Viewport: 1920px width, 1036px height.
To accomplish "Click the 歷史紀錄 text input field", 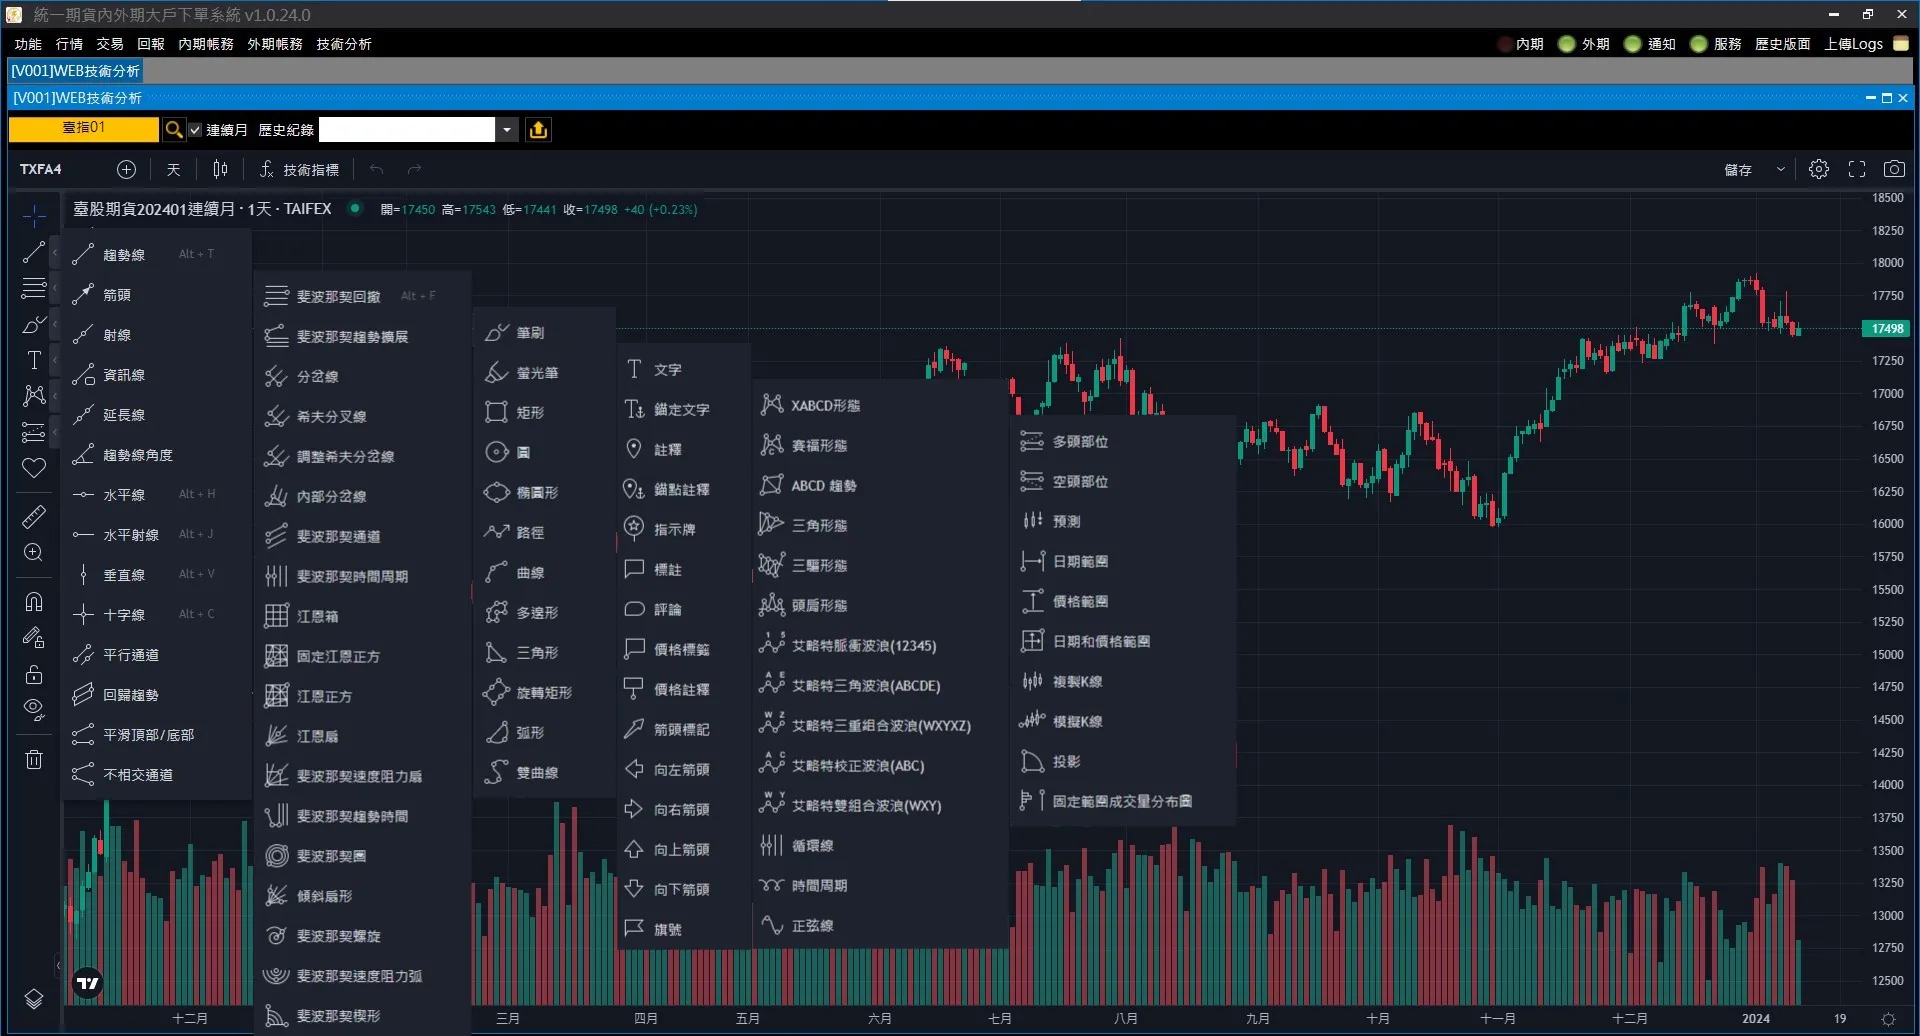I will click(406, 130).
